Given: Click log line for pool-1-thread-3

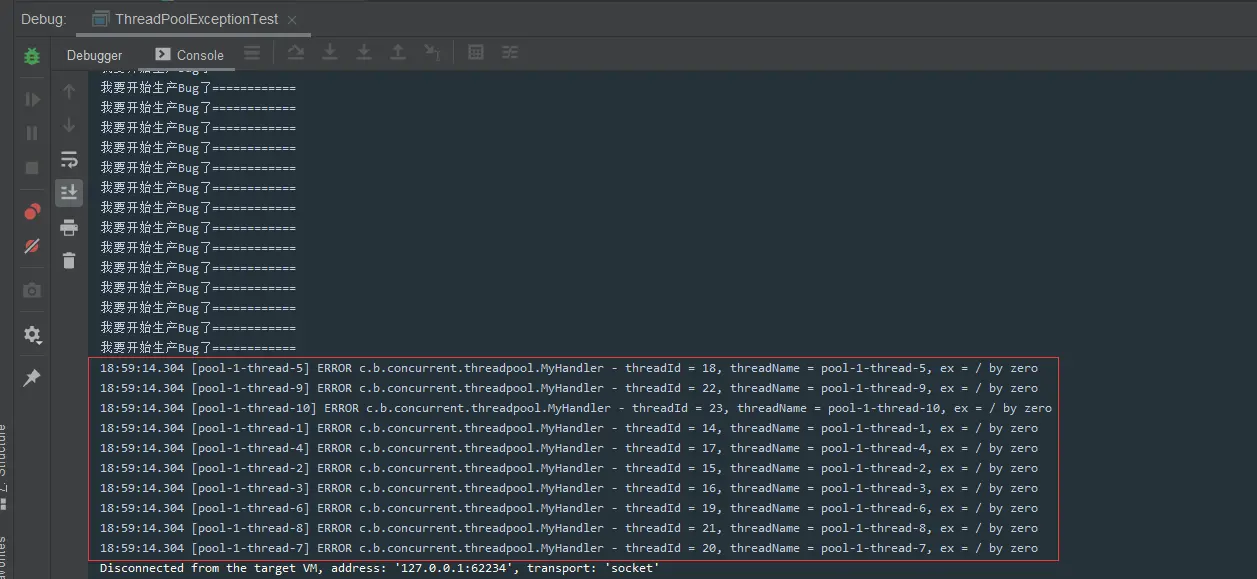Looking at the screenshot, I should click(569, 488).
